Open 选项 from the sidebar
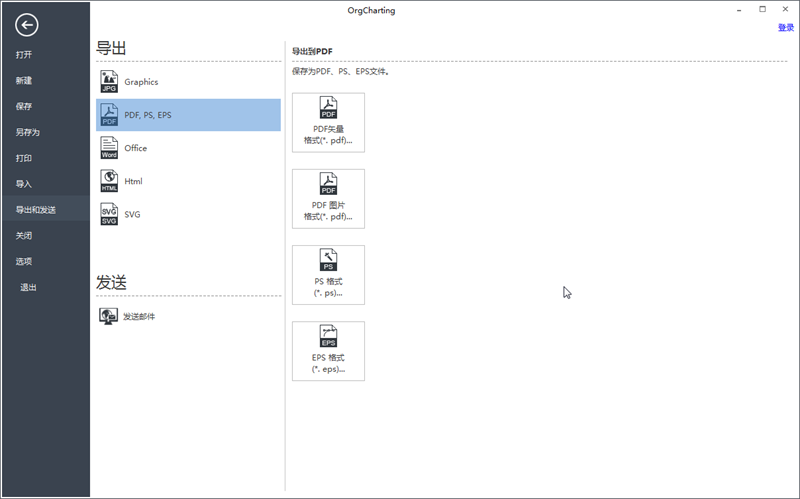The image size is (800, 499). 24,262
